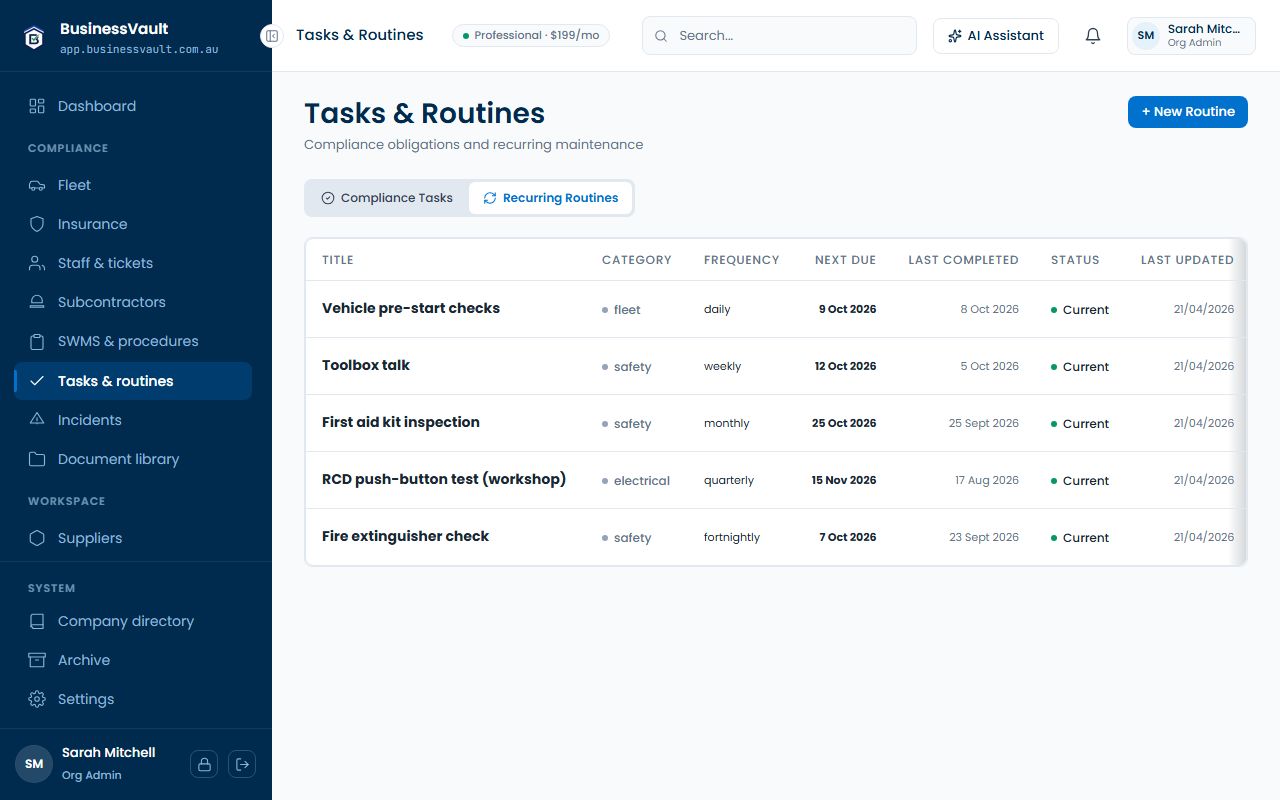Click the + New Routine button
The width and height of the screenshot is (1280, 800).
1188,112
